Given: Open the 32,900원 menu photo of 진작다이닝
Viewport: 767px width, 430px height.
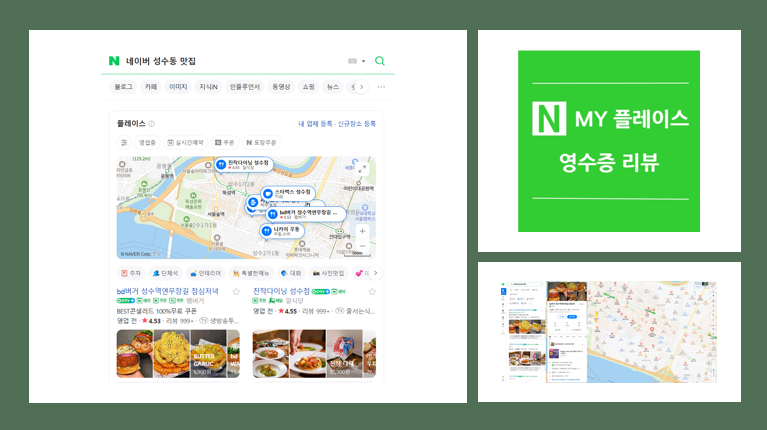Looking at the screenshot, I should (x=345, y=353).
